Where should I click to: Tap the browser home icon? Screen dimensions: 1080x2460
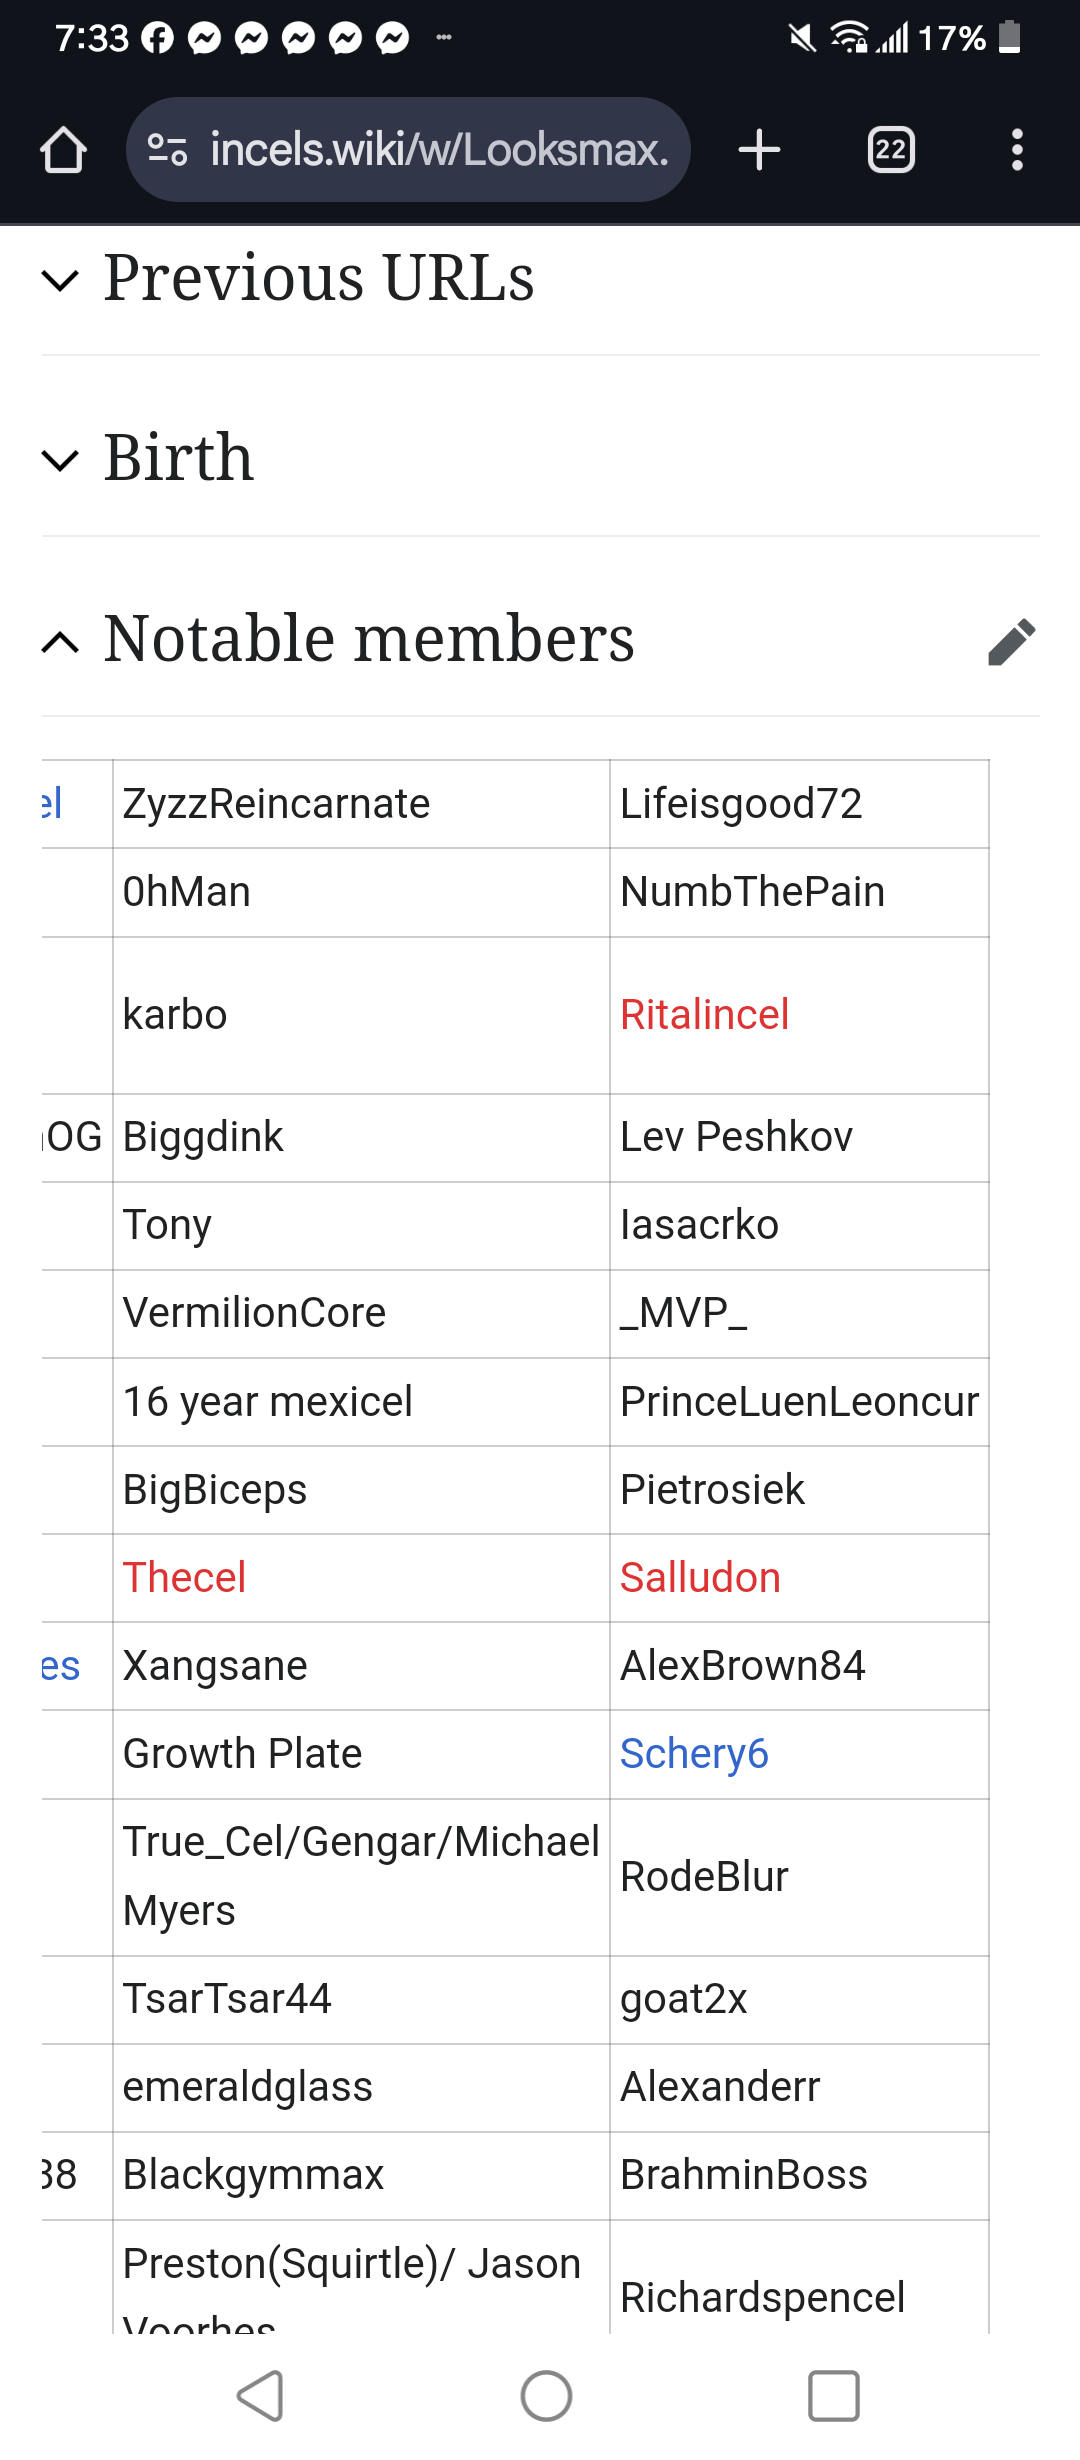63,150
